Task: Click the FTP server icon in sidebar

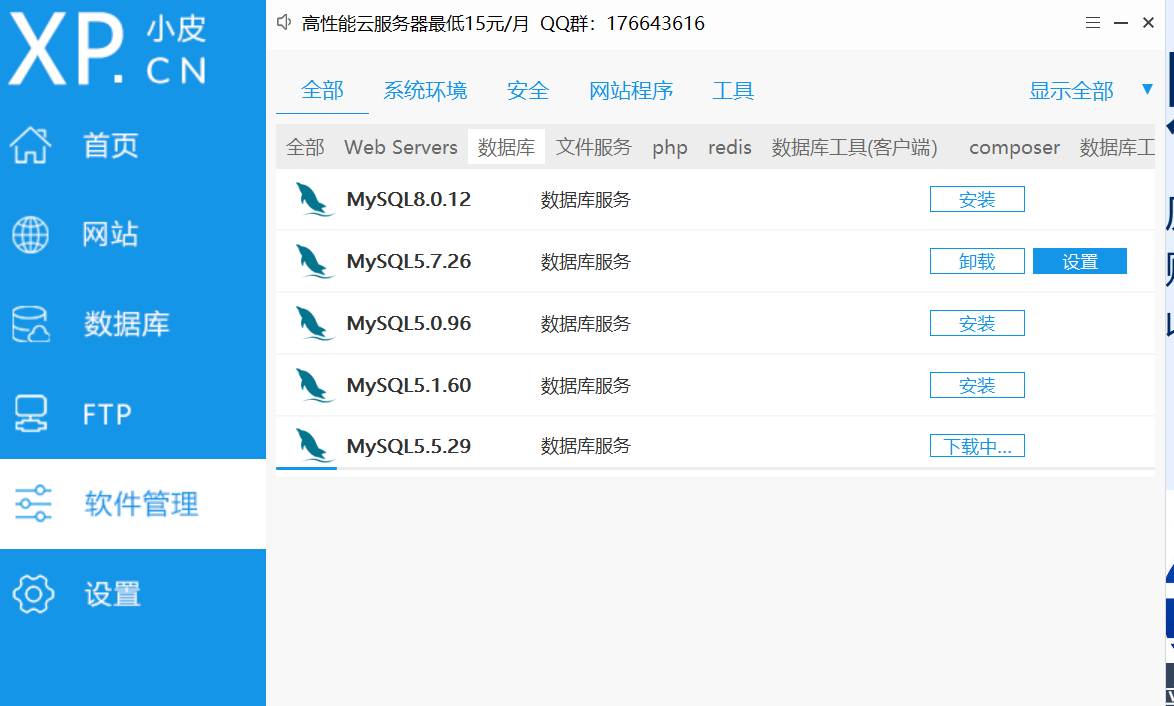Action: pyautogui.click(x=31, y=414)
